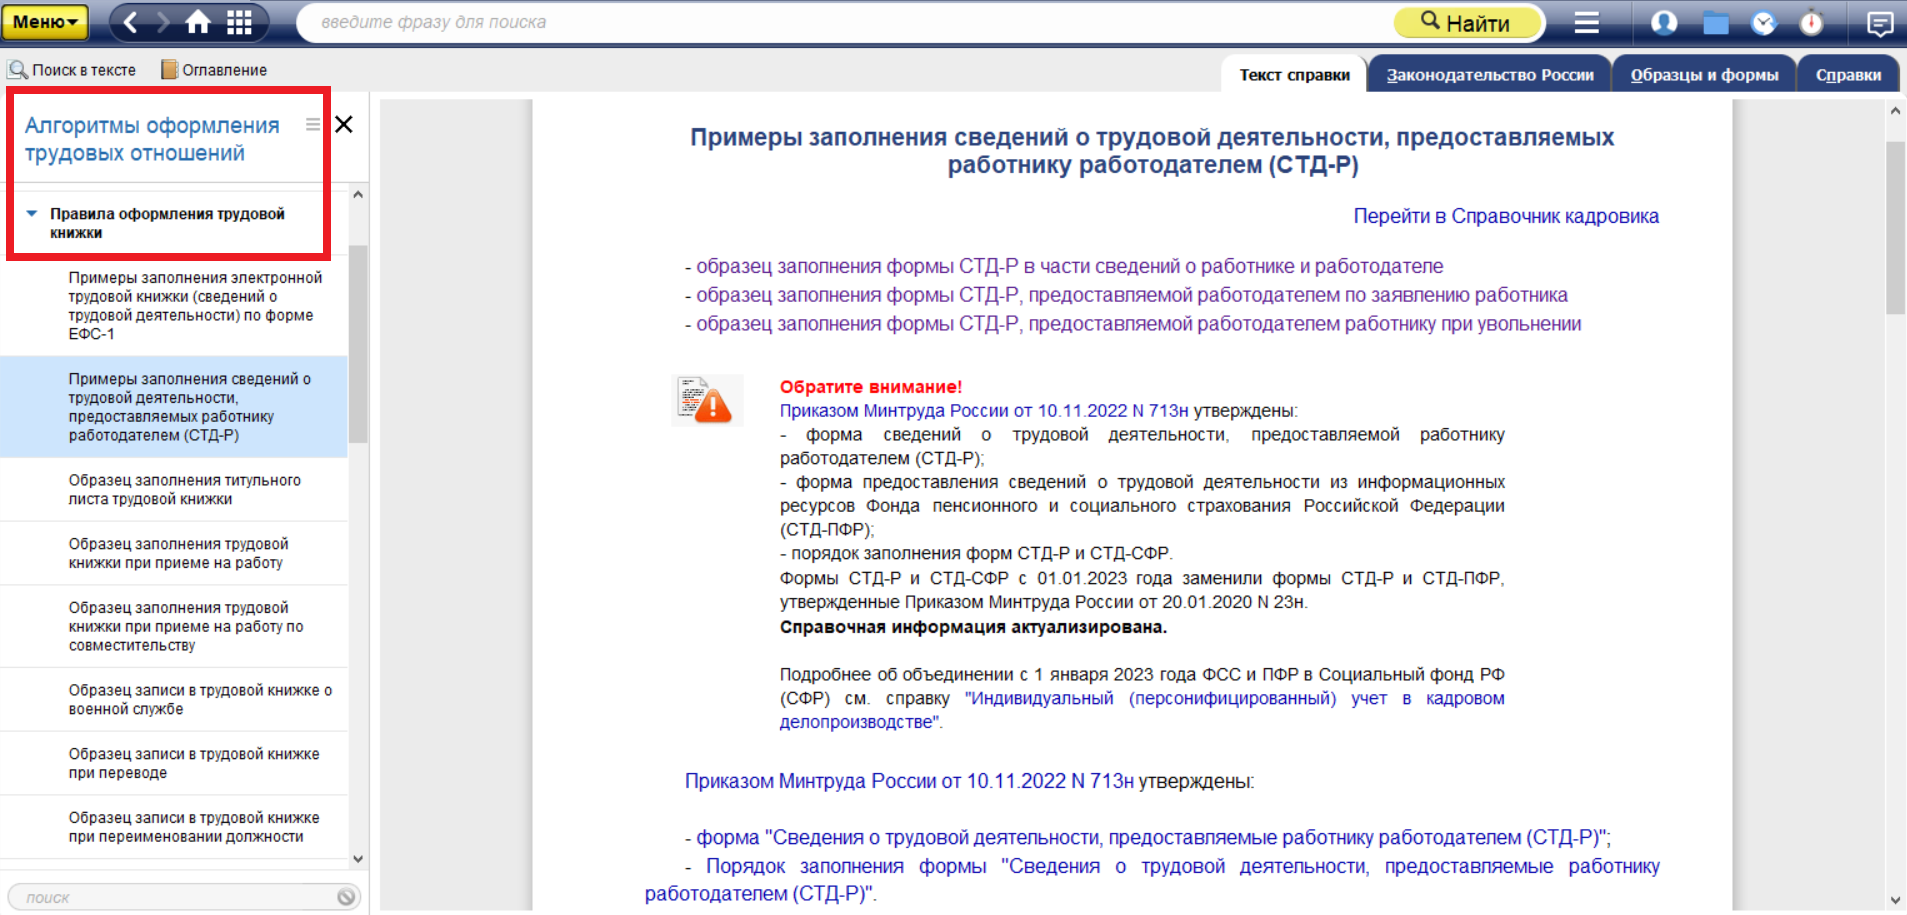Click the sidebar vertical scrollbar thumb

click(358, 343)
